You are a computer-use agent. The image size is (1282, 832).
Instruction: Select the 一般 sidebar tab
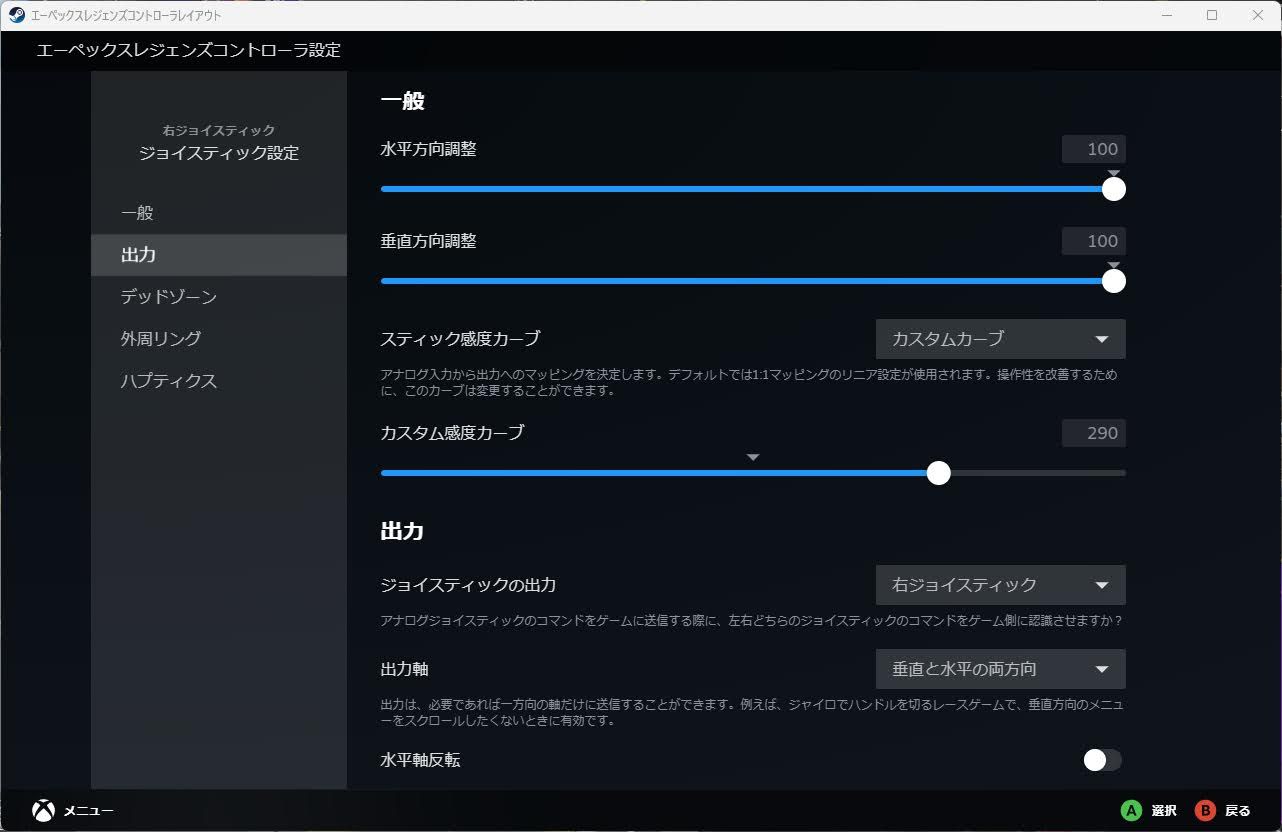(219, 213)
